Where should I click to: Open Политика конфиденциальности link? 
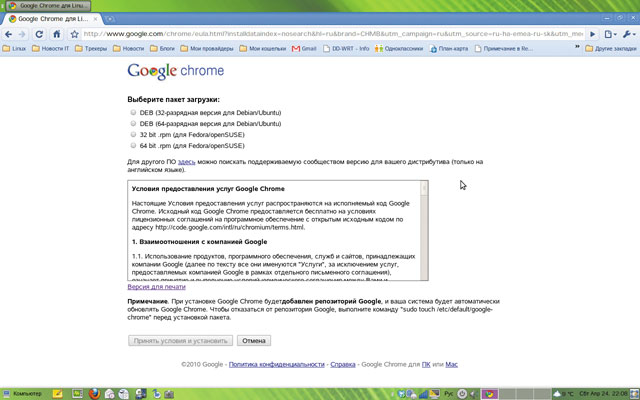277,364
